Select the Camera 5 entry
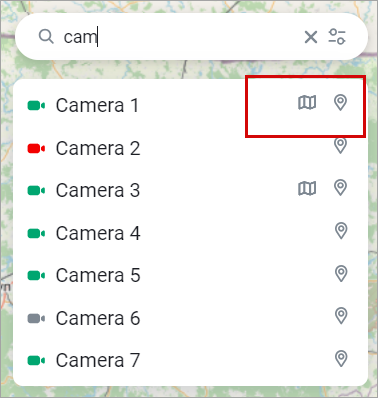 190,275
